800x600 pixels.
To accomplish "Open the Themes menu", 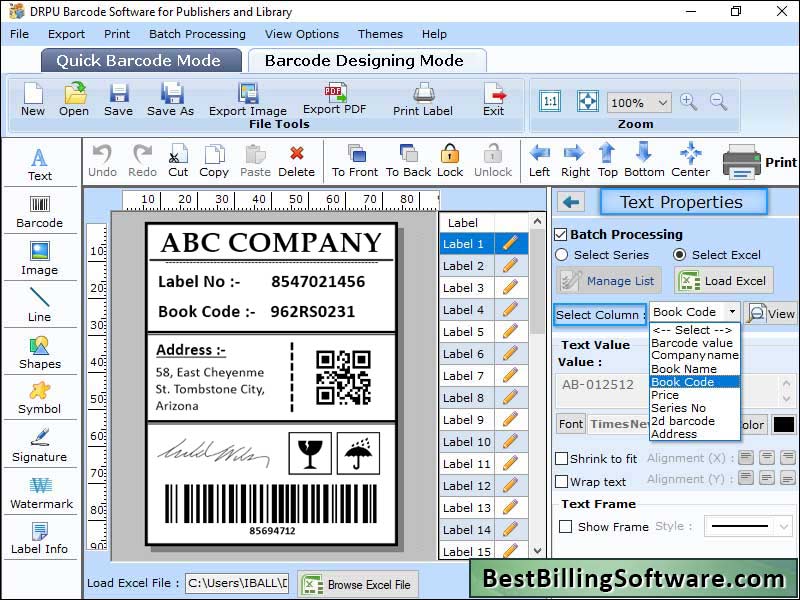I will click(380, 33).
